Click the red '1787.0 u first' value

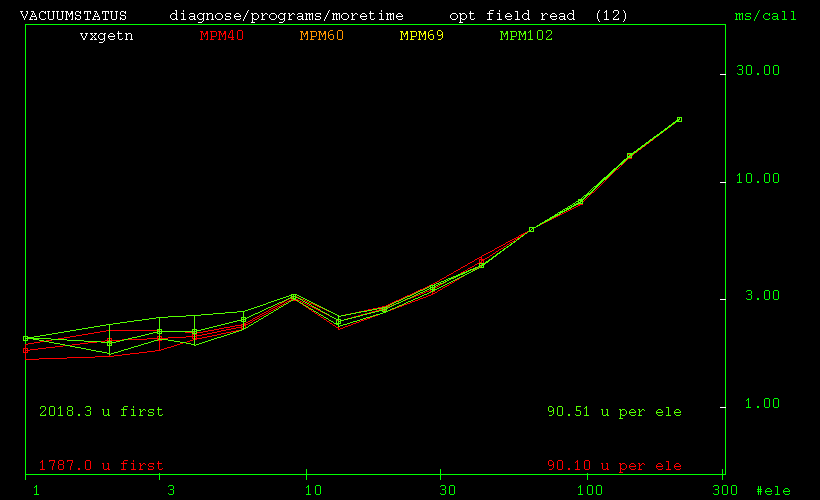[x=101, y=465]
